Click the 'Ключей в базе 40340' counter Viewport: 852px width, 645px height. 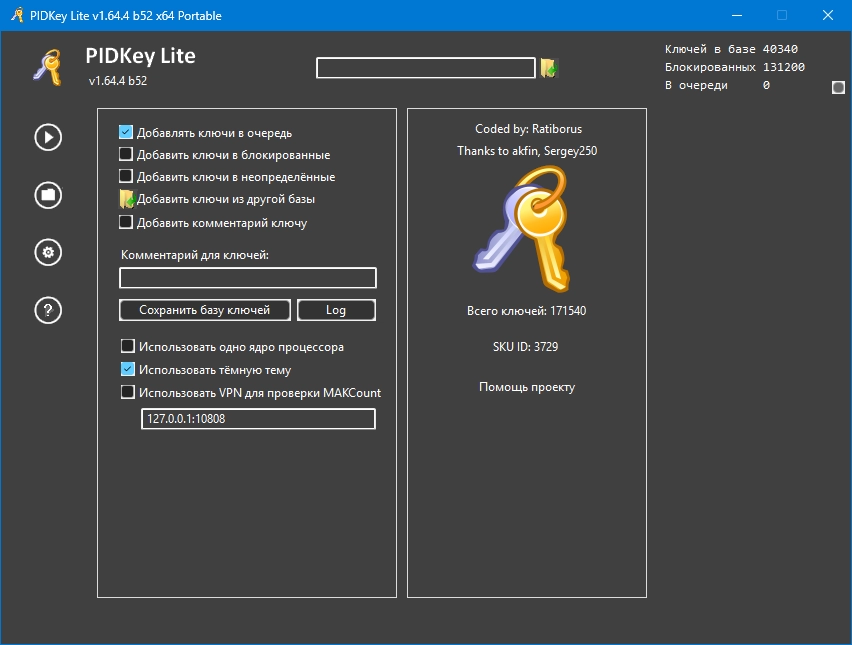731,49
